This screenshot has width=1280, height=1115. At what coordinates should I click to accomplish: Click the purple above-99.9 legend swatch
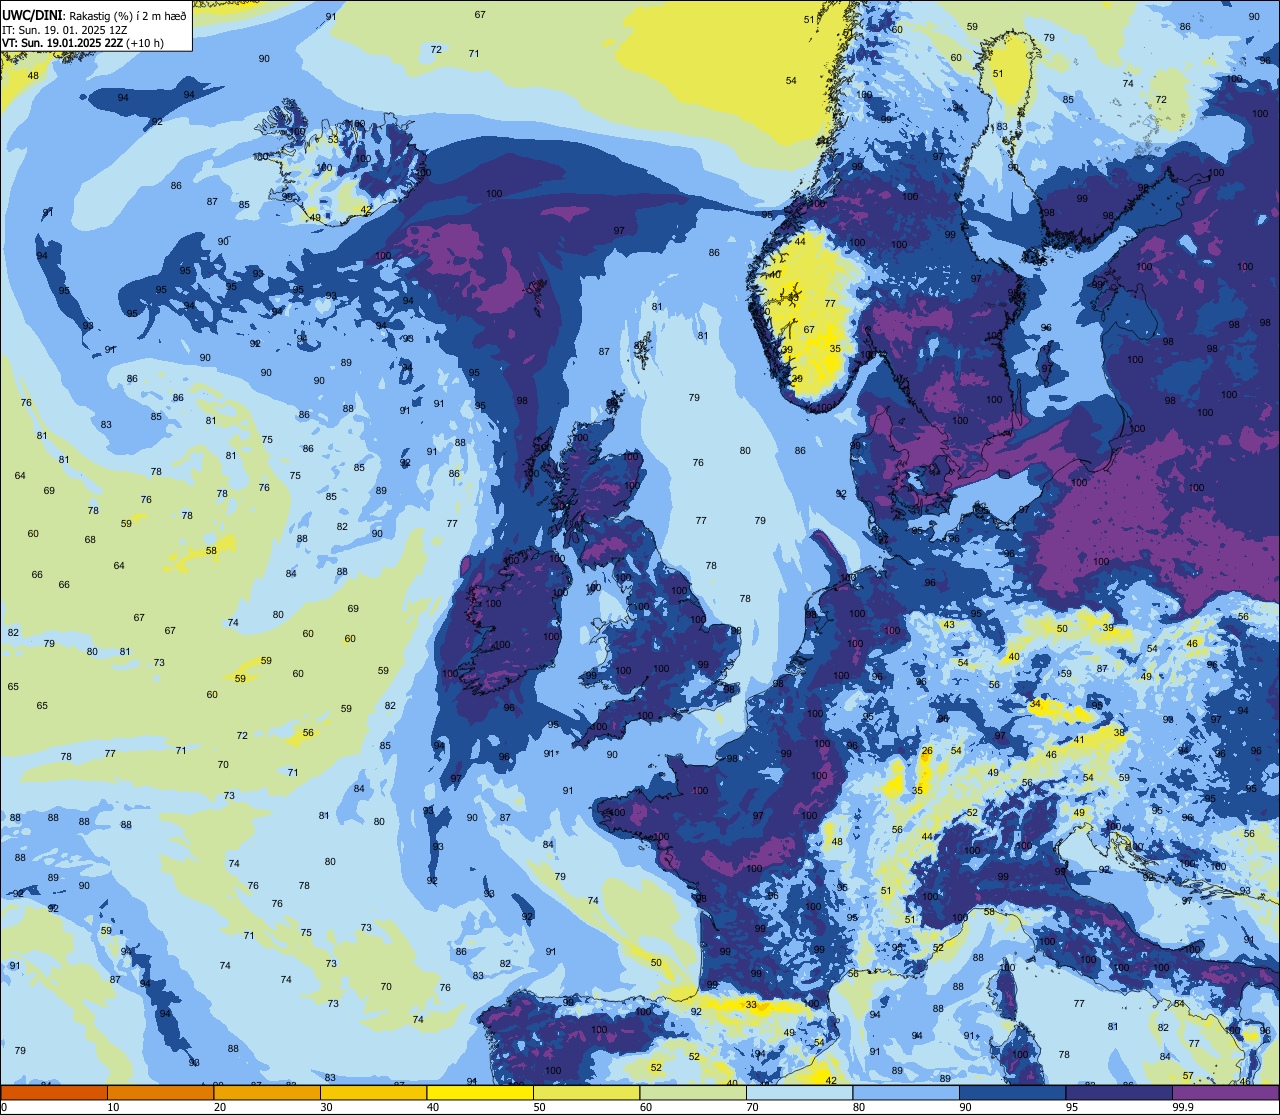[x=1225, y=1092]
